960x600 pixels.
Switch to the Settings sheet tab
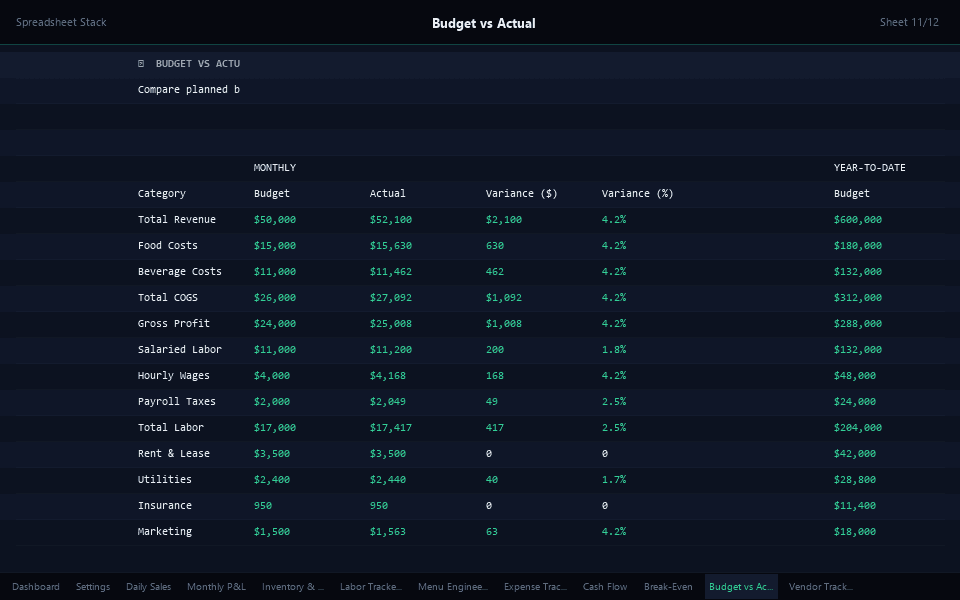[93, 587]
